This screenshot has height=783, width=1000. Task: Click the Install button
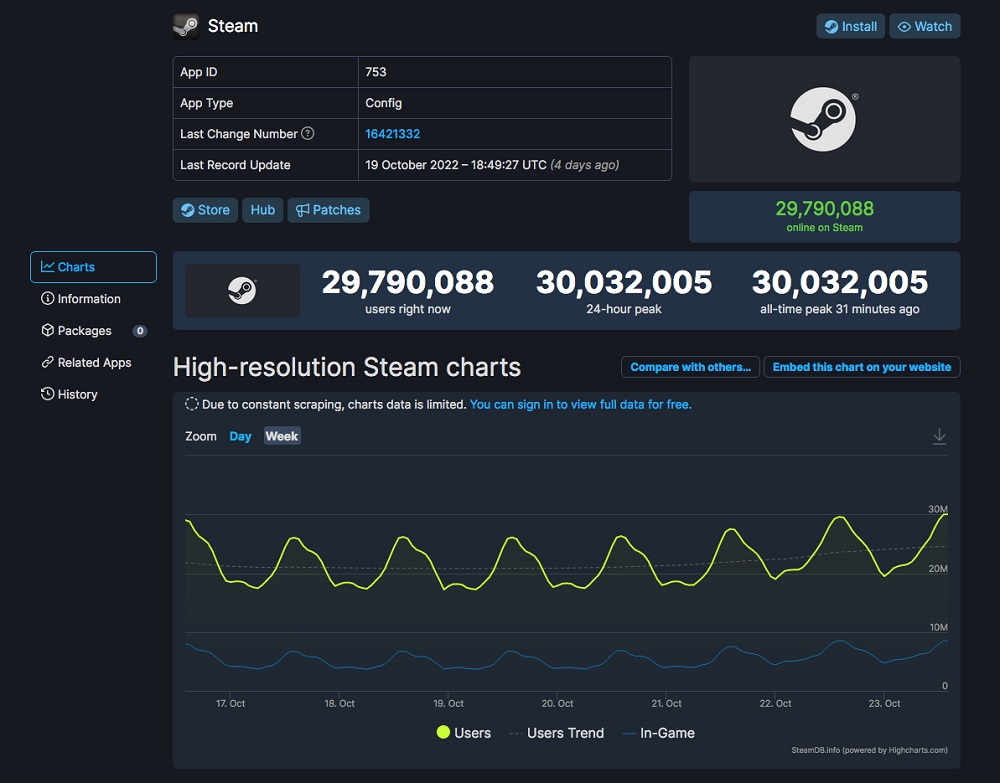(850, 26)
